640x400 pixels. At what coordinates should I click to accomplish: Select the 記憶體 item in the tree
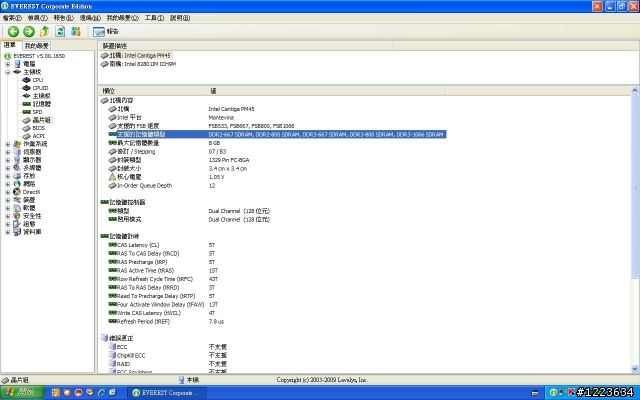click(x=42, y=104)
